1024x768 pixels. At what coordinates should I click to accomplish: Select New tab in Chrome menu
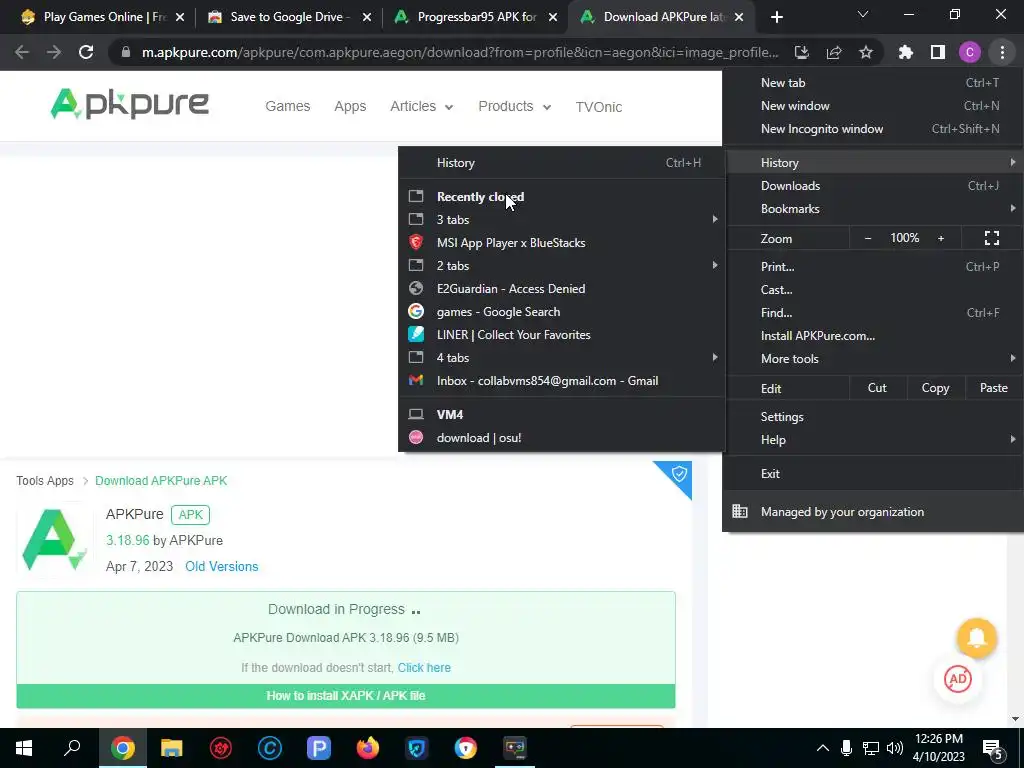873,83
